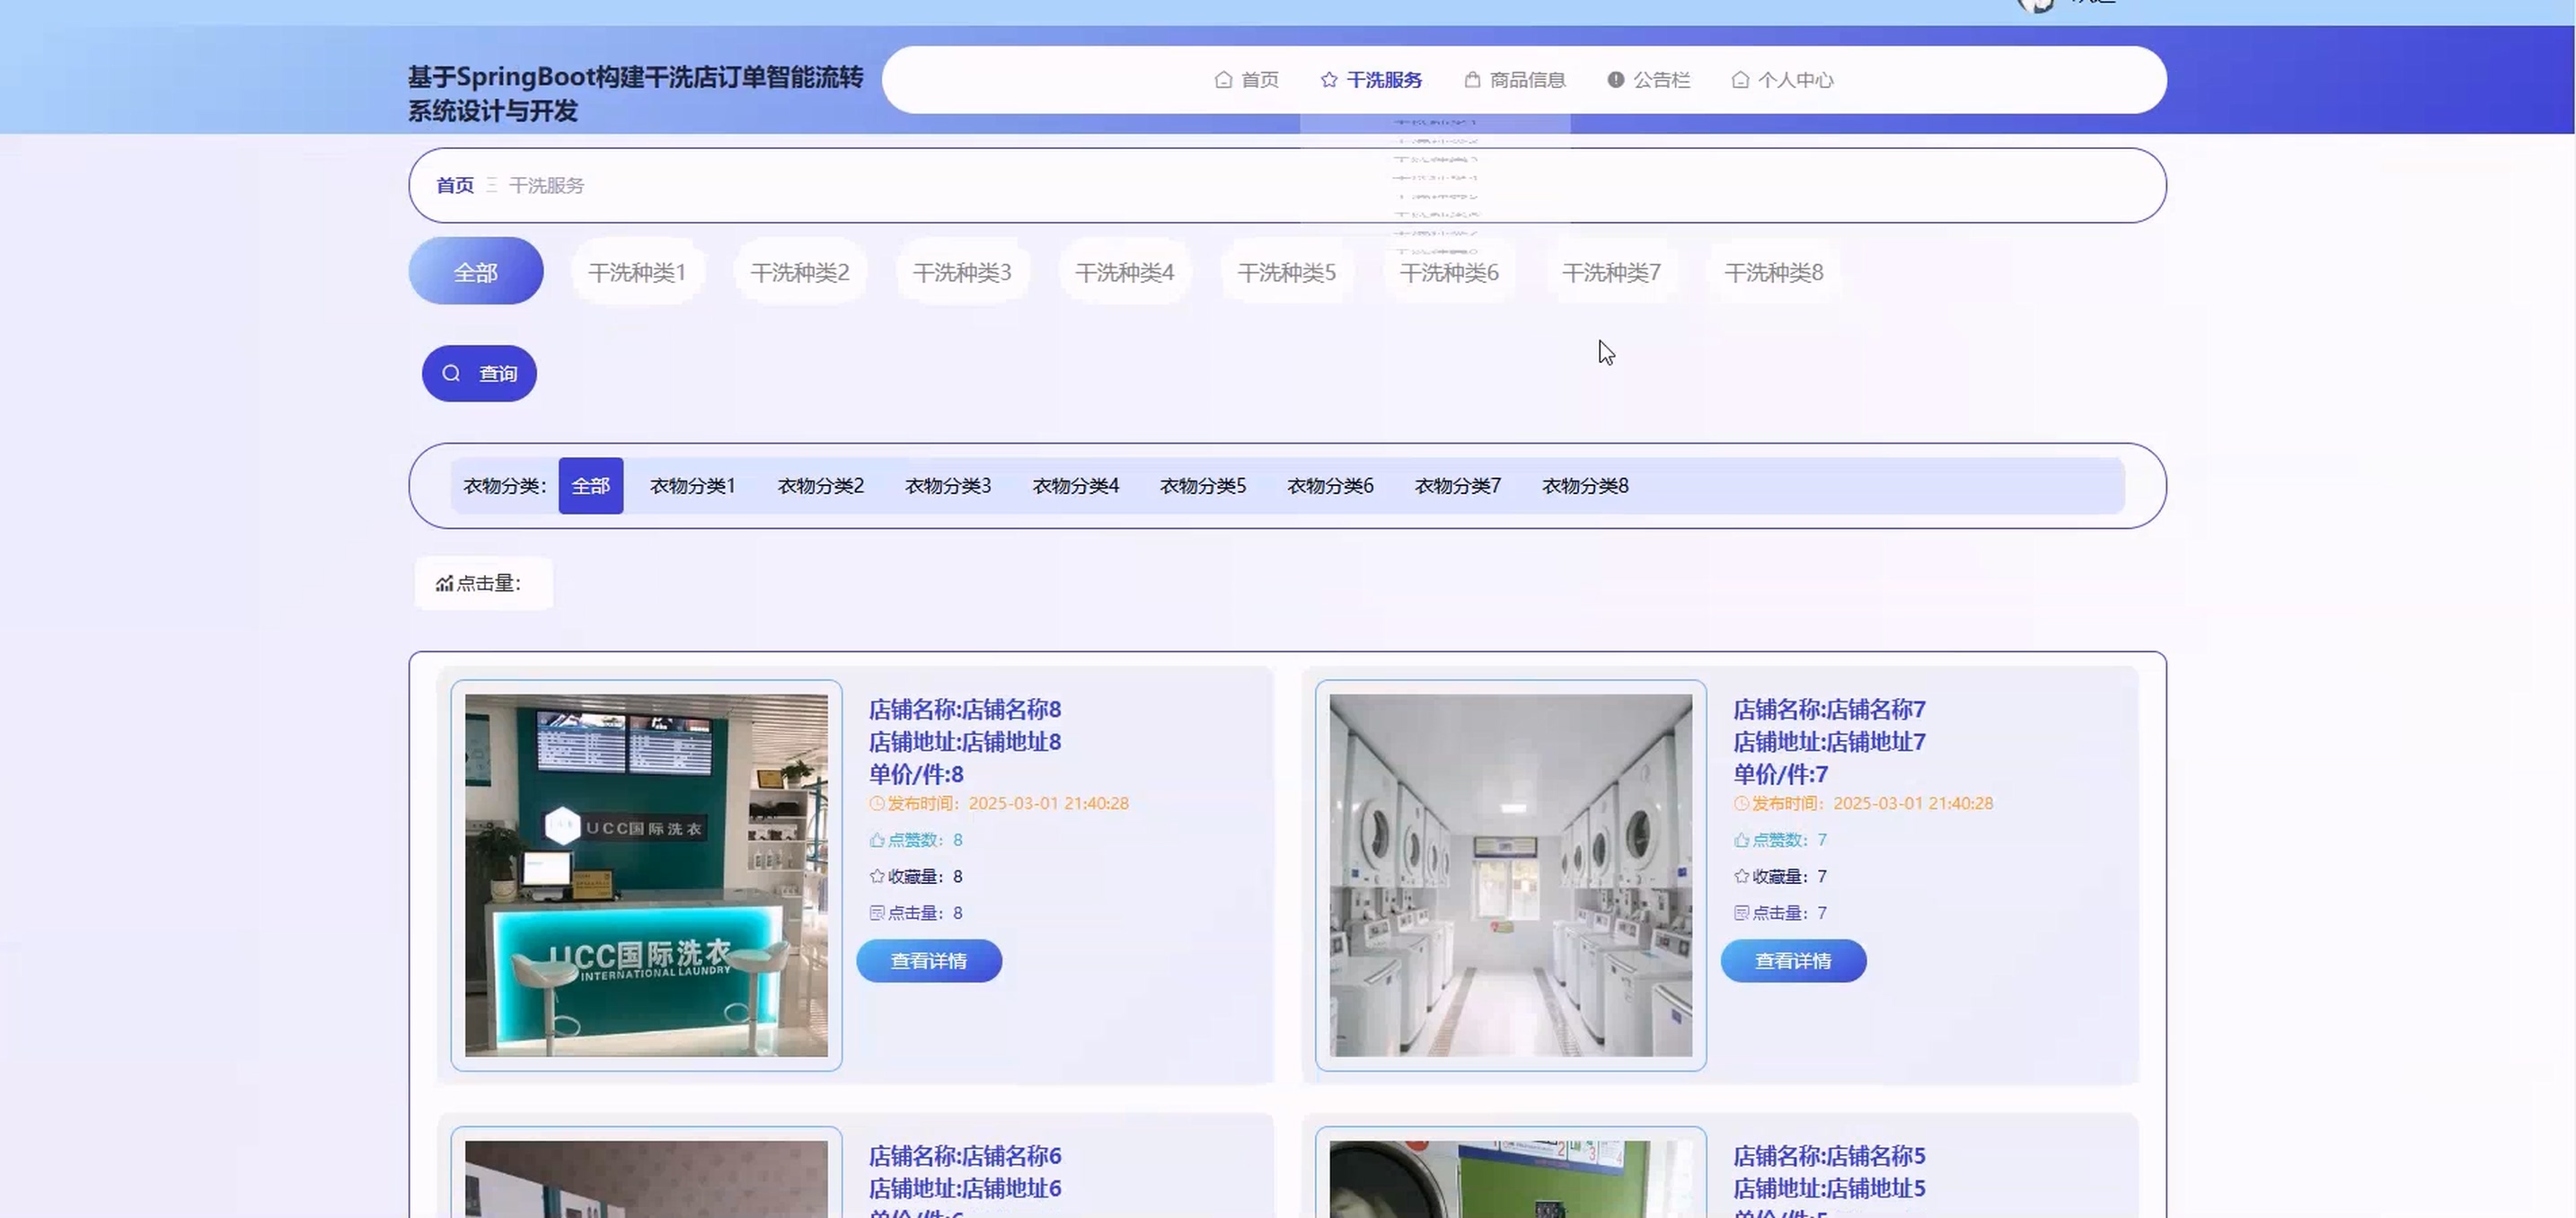Click the chart icon beside 点击量 sort
Screen dimensions: 2576x1218
[x=444, y=584]
